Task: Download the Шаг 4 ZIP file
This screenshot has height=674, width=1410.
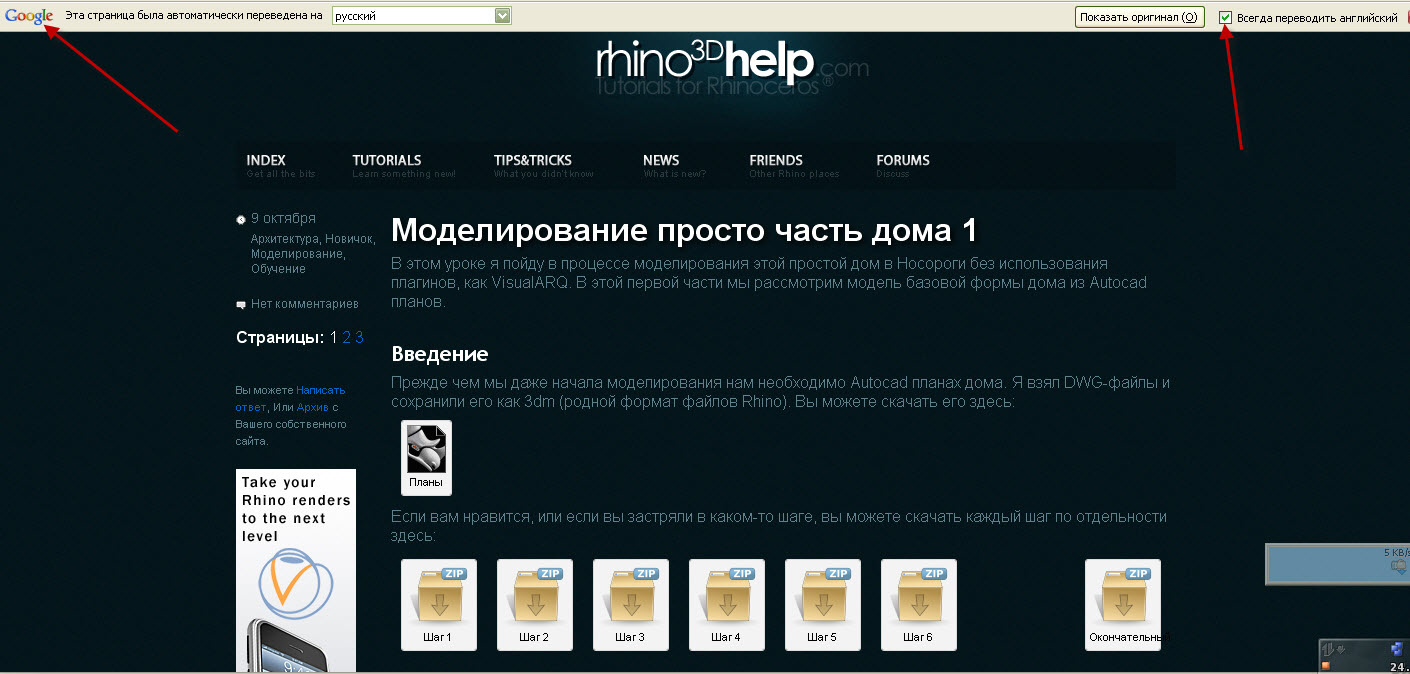Action: (x=726, y=604)
